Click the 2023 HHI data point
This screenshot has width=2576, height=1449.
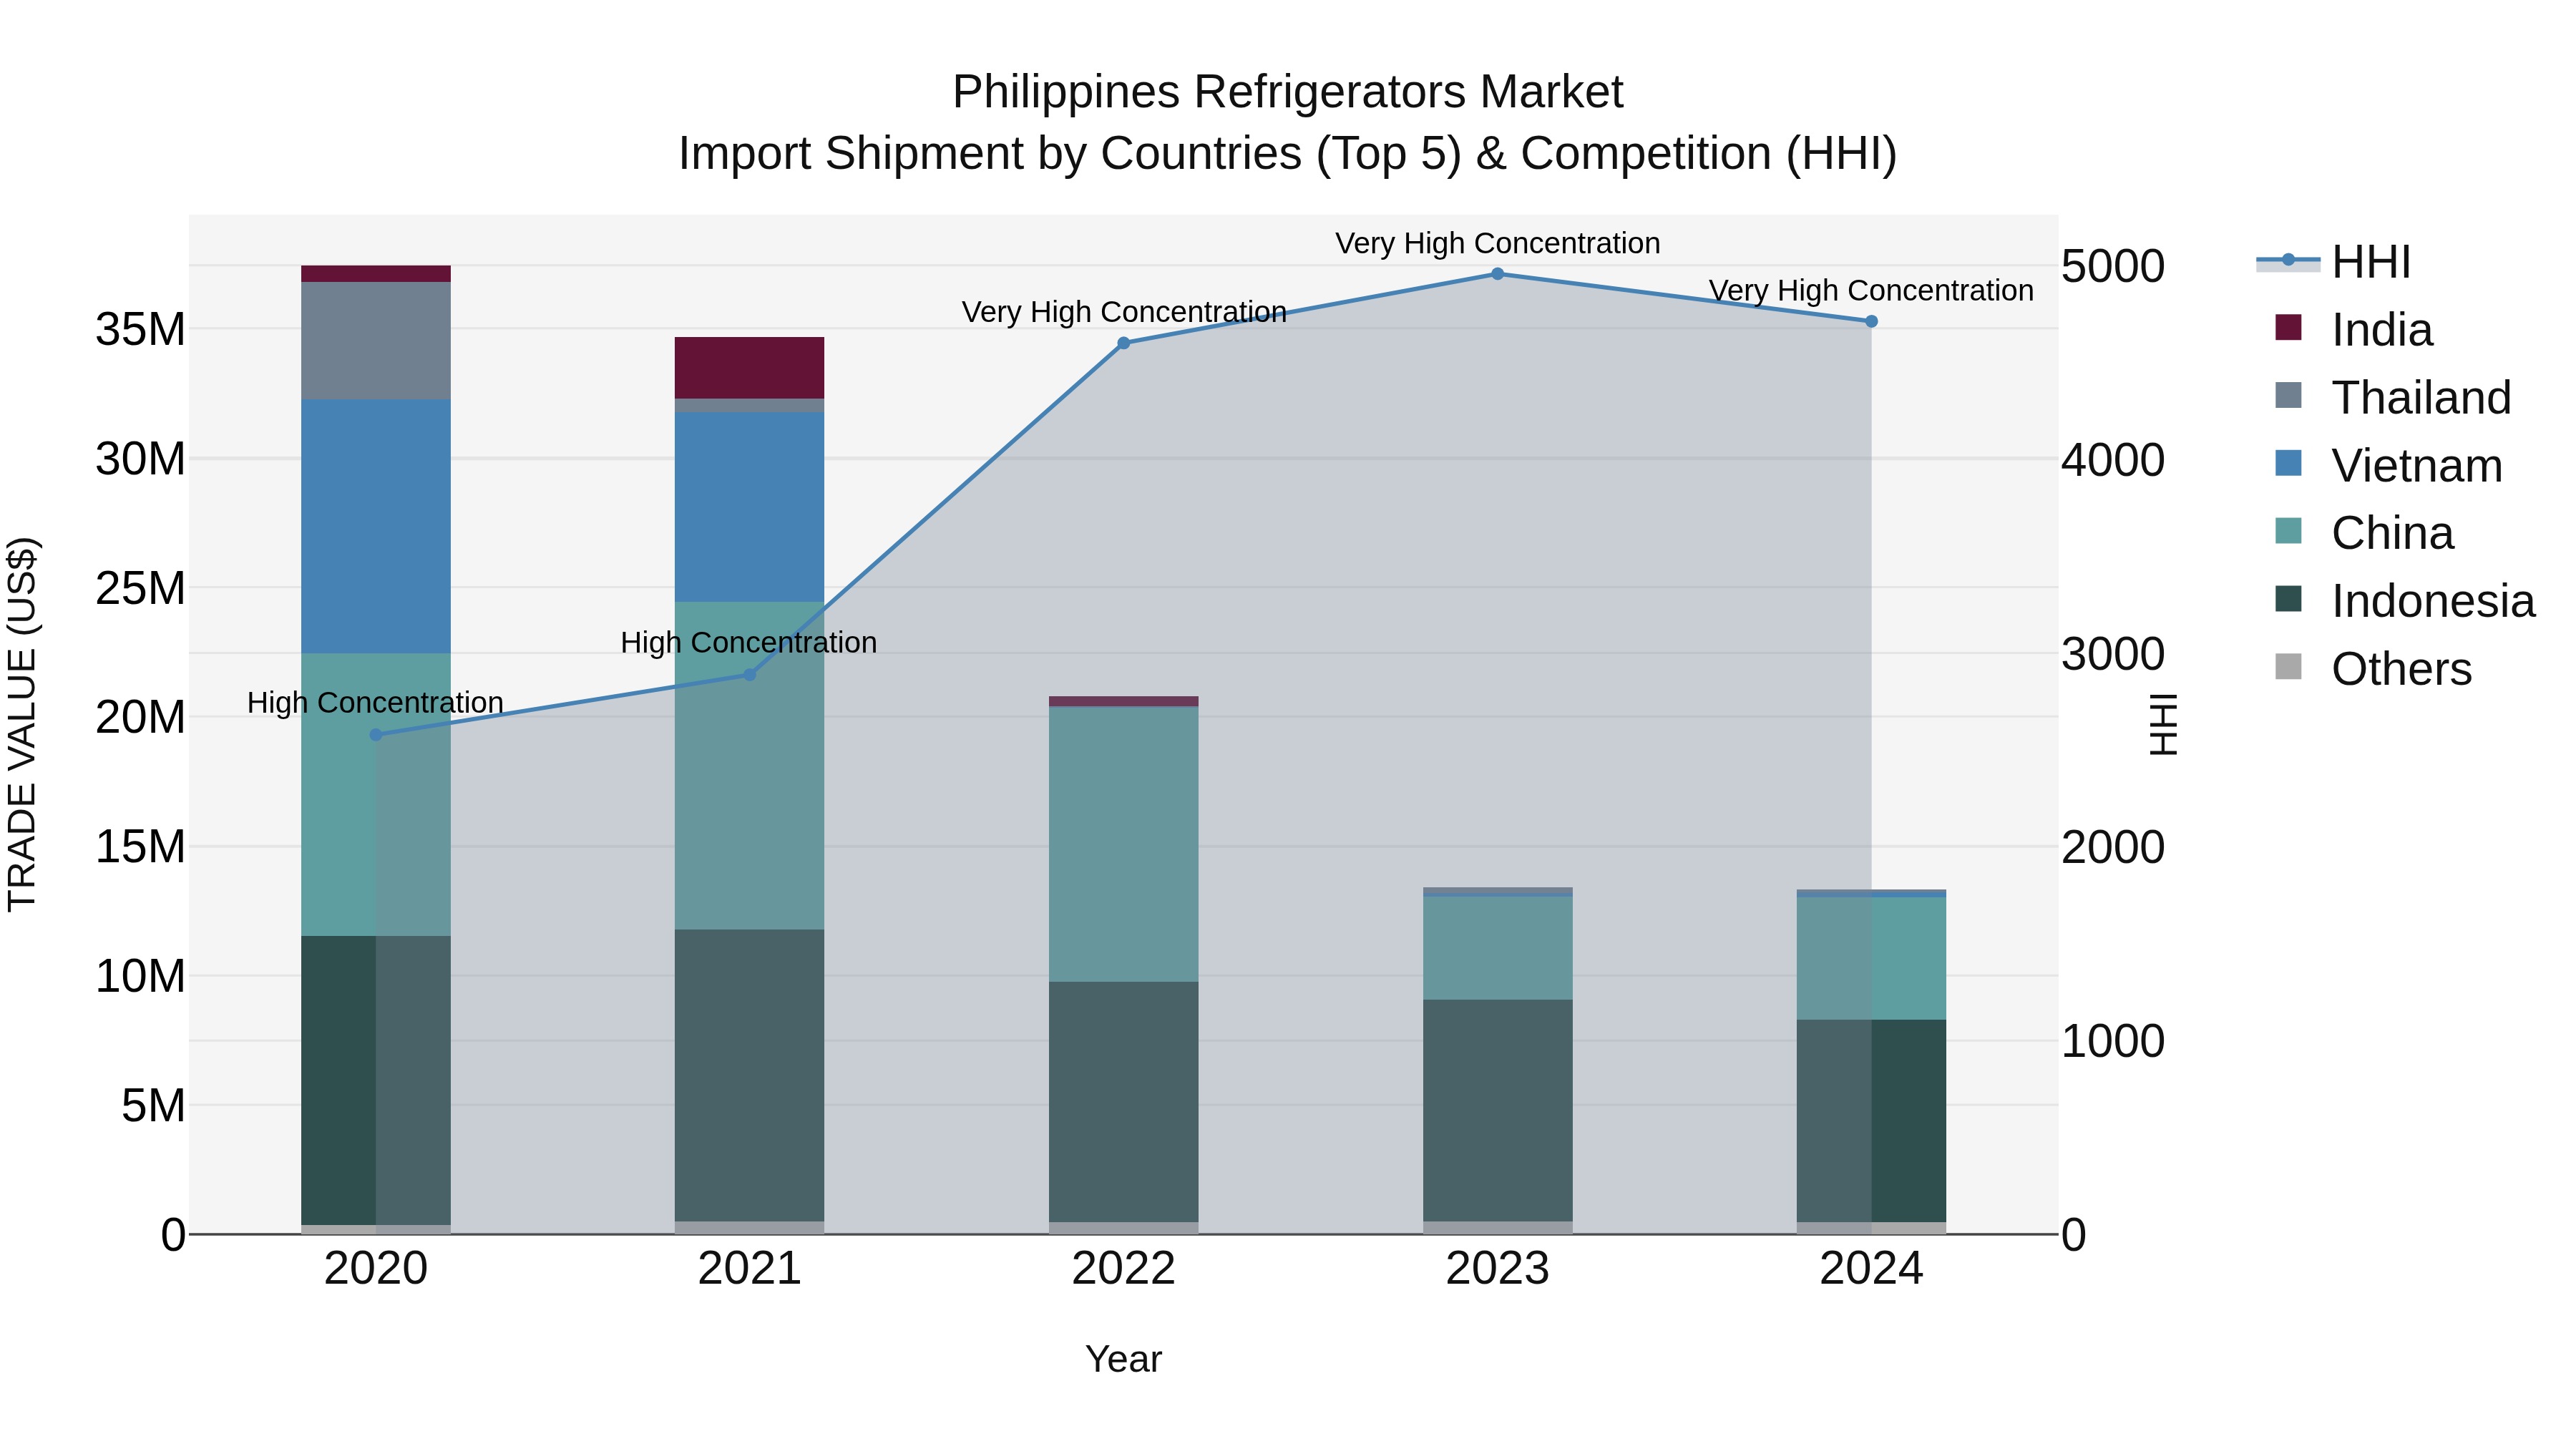(x=1497, y=274)
